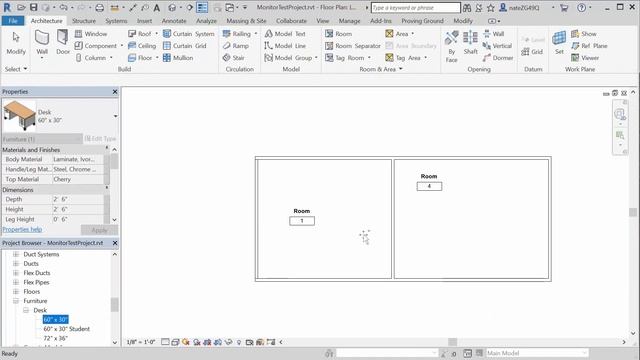Select the Roof tool
640x360 pixels.
(140, 33)
